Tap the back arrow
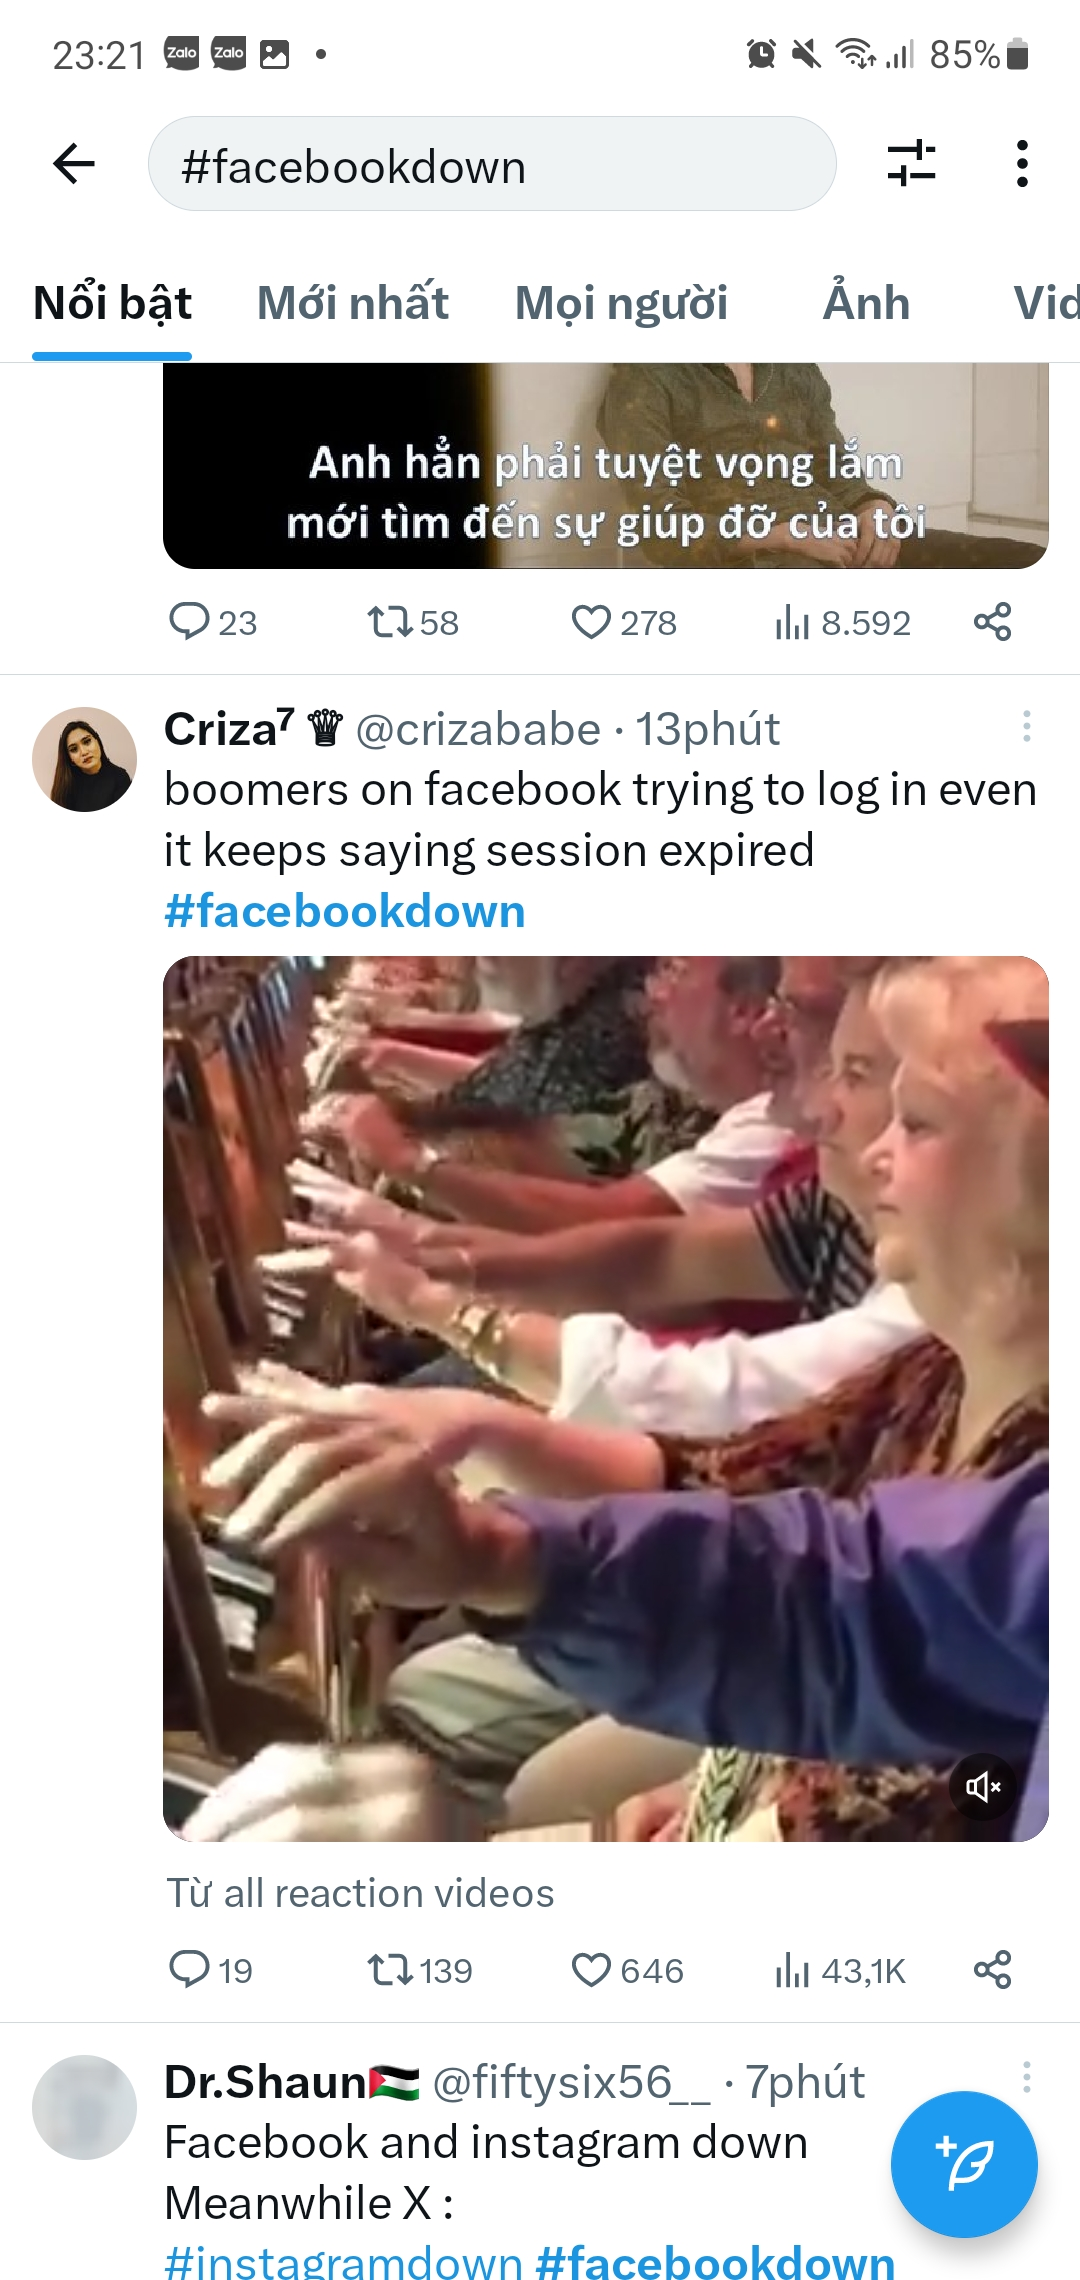Image resolution: width=1080 pixels, height=2280 pixels. click(74, 164)
